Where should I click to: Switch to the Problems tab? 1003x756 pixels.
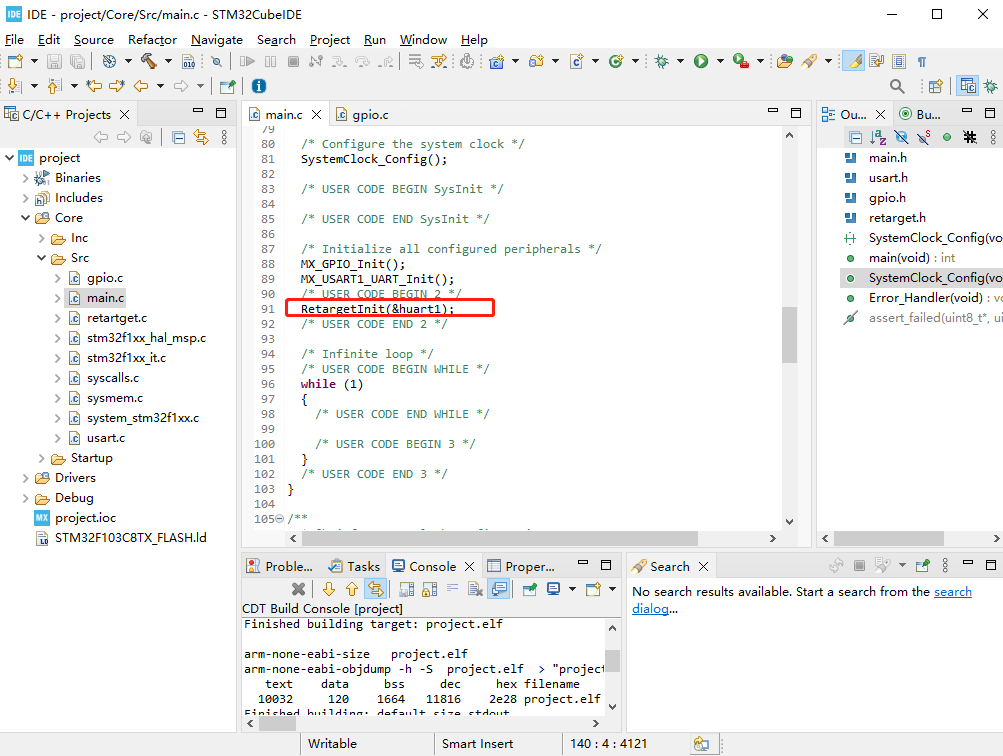(280, 566)
